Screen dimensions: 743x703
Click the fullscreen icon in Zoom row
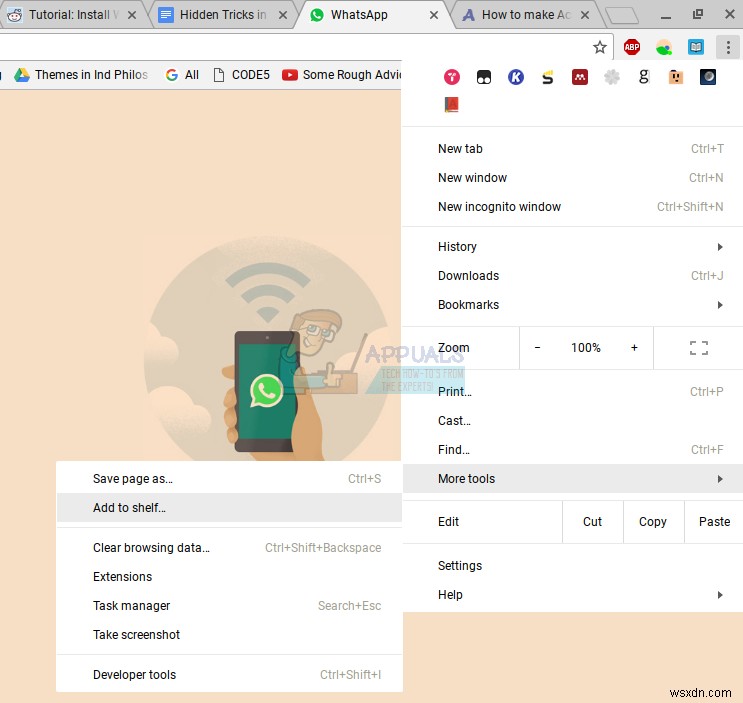pos(698,348)
